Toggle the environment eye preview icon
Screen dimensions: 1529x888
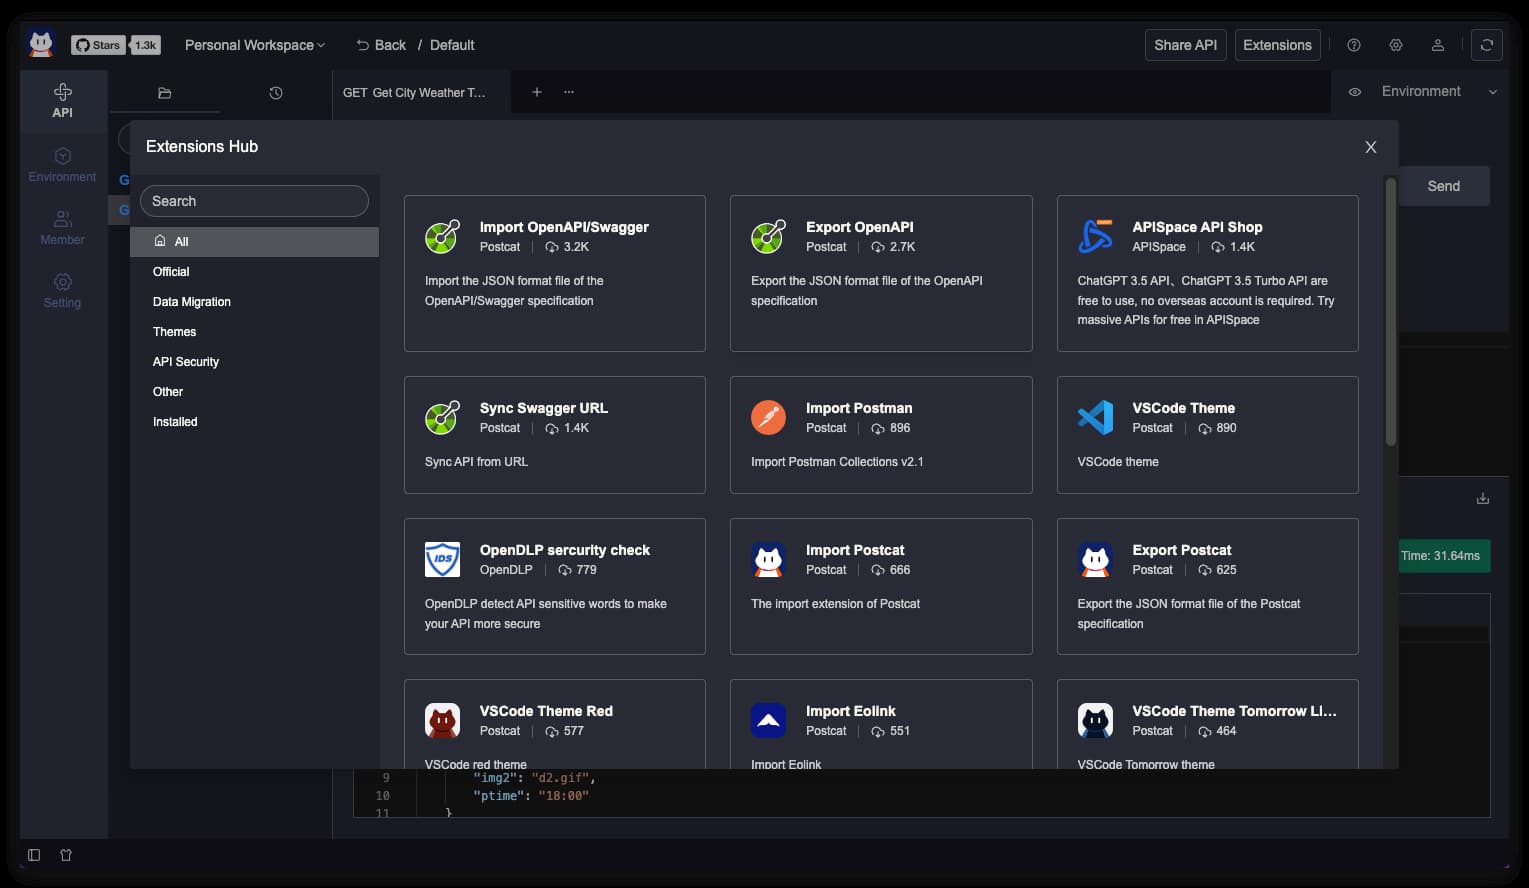[1355, 92]
